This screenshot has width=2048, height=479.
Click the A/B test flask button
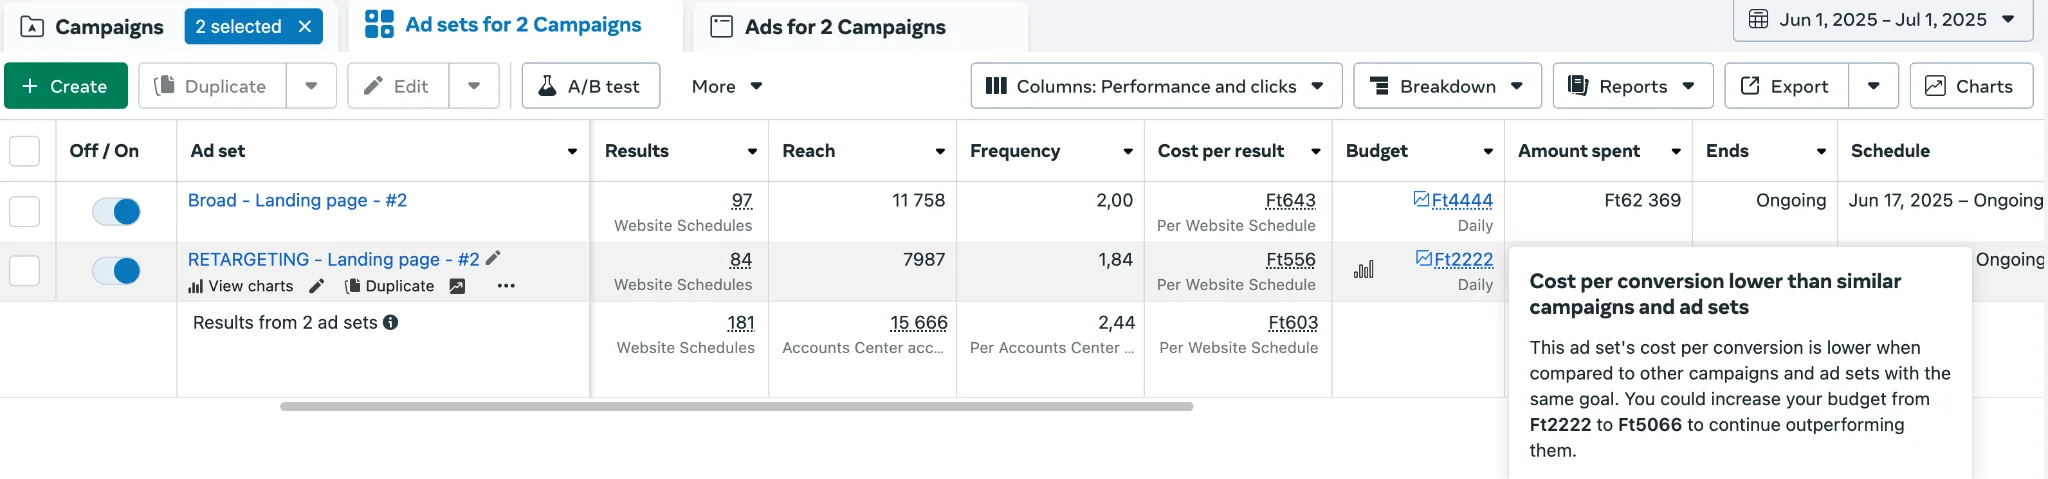[591, 86]
